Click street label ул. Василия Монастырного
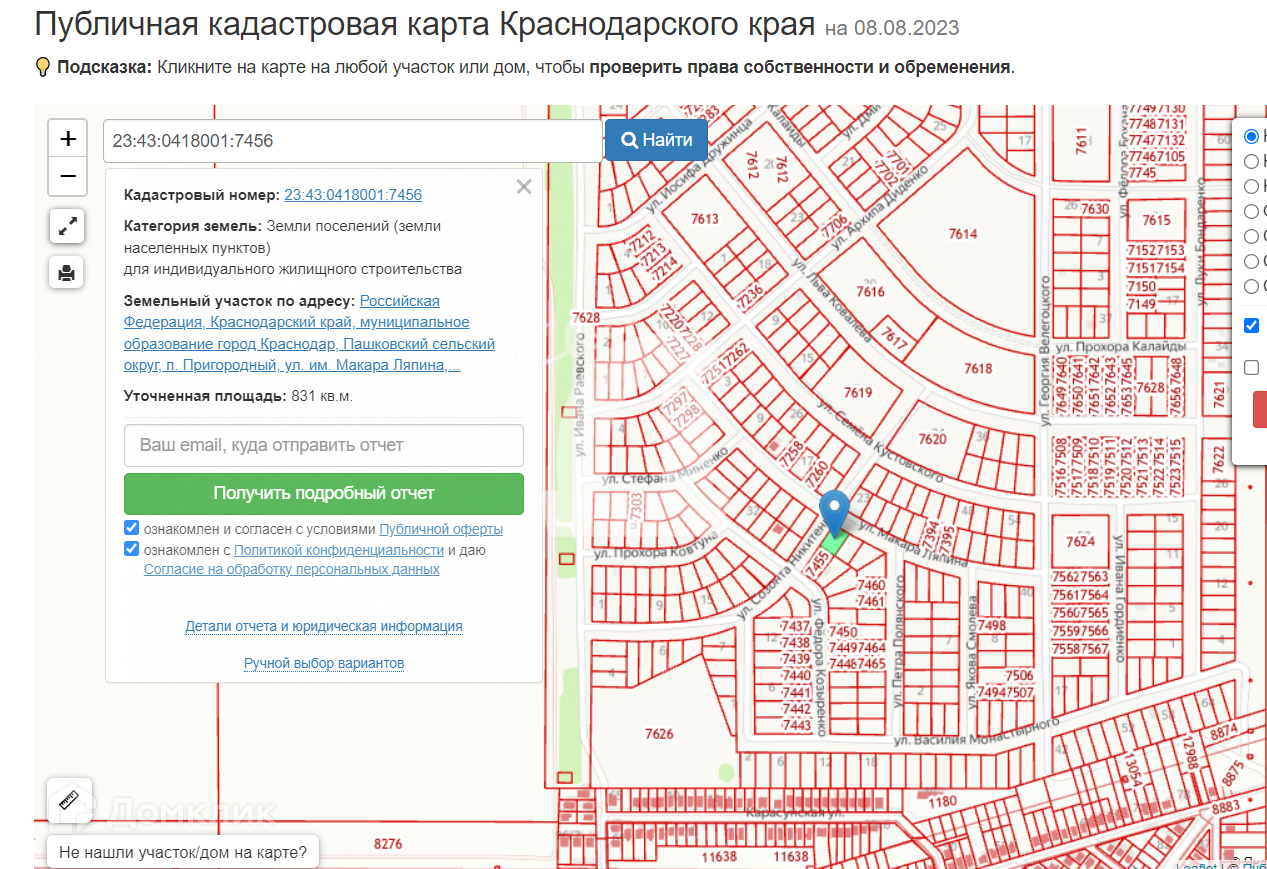The width and height of the screenshot is (1267, 869). point(976,732)
